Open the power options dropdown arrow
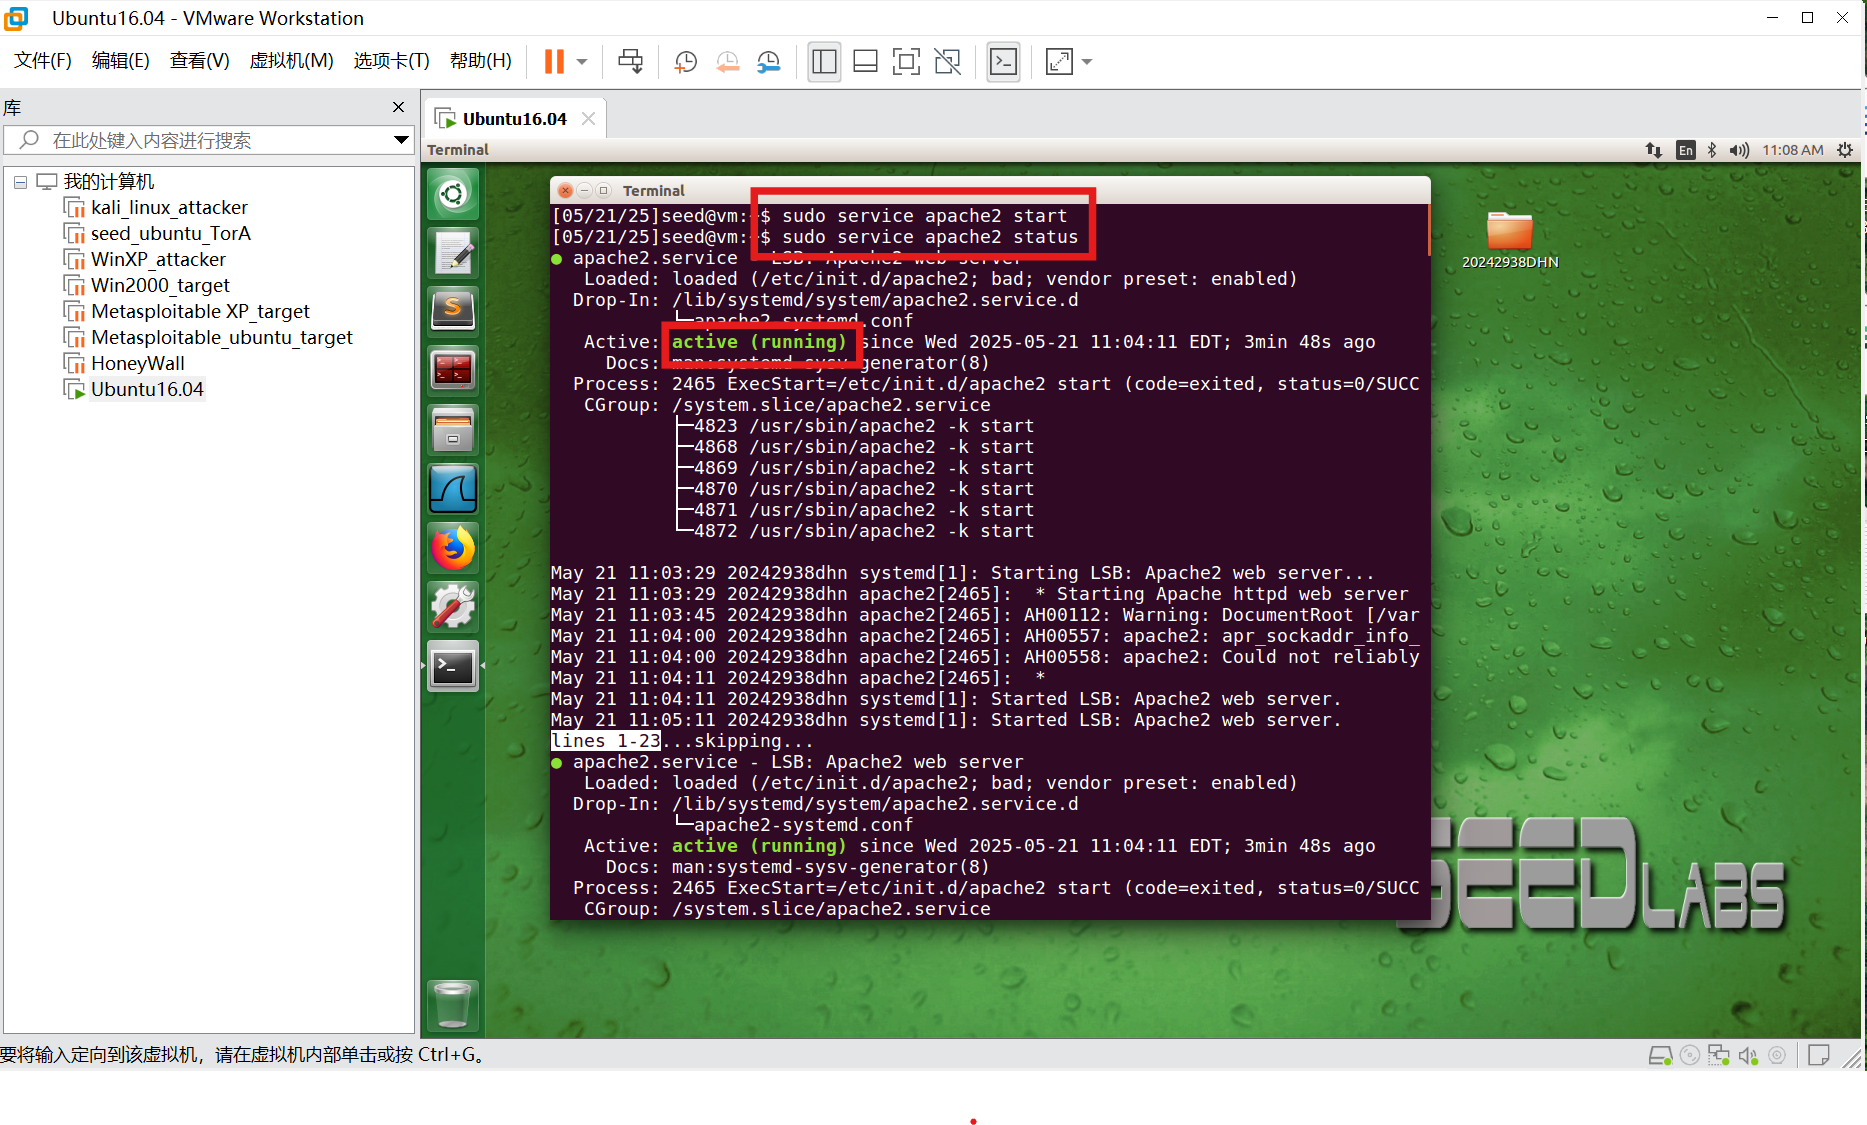1867x1125 pixels. pyautogui.click(x=582, y=62)
